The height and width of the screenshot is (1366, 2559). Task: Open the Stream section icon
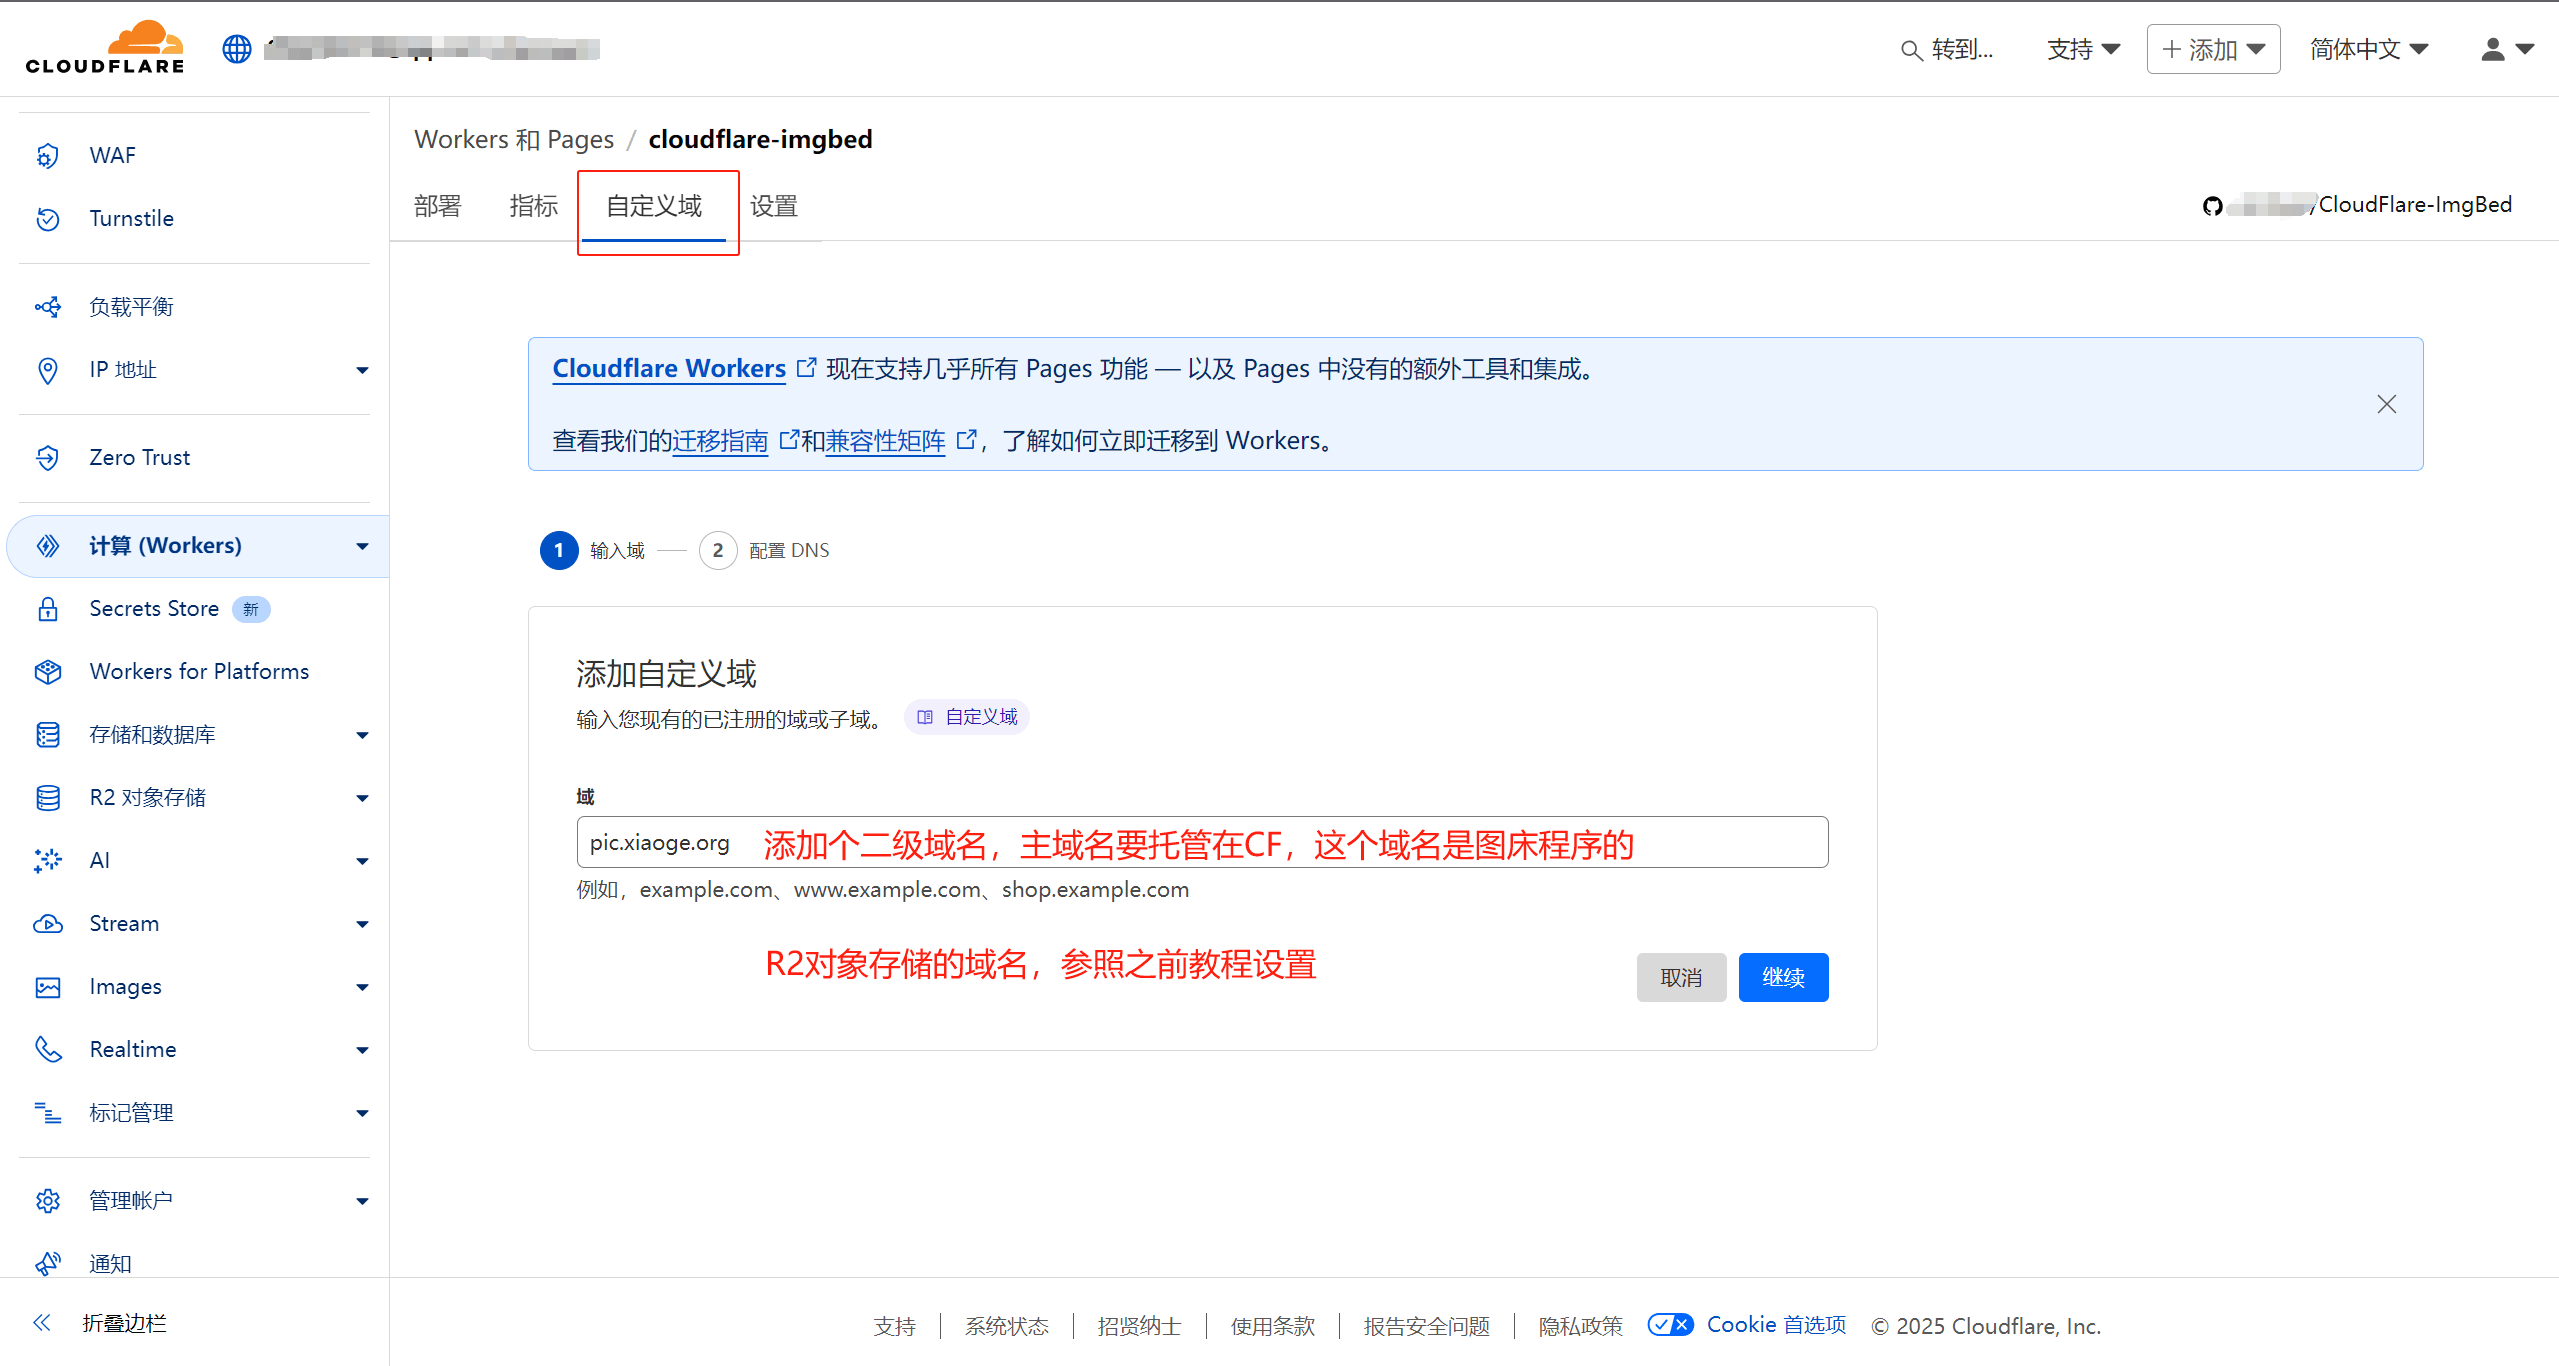point(48,923)
